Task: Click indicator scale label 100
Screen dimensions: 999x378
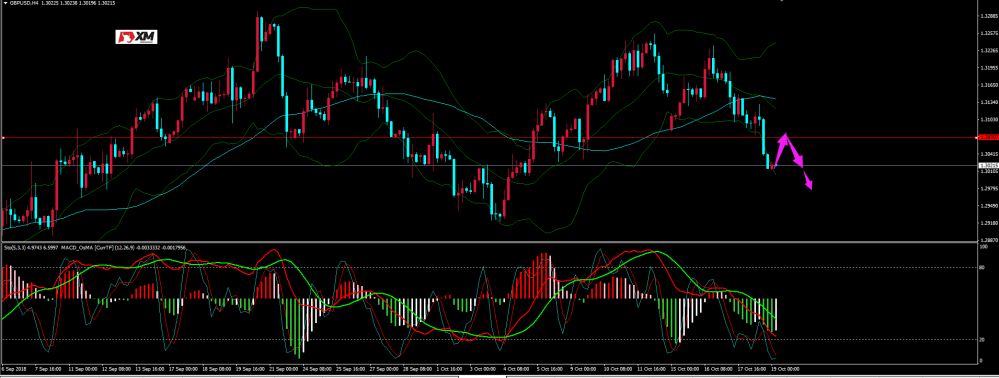Action: pos(983,246)
